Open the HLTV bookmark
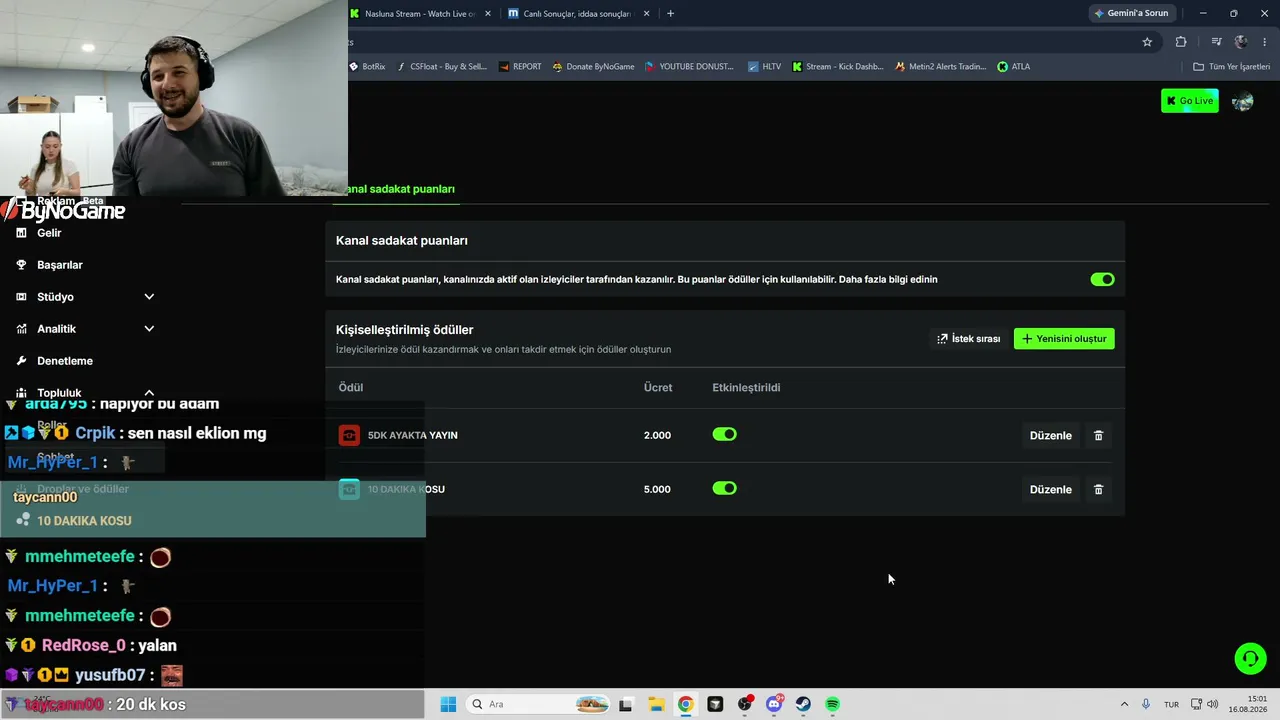The height and width of the screenshot is (720, 1280). (x=764, y=67)
